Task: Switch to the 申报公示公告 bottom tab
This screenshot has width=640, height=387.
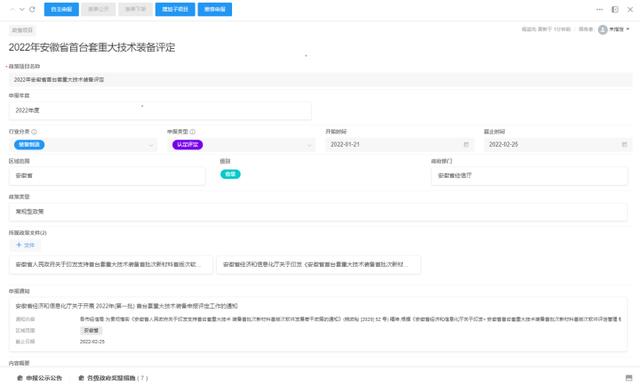Action: pos(40,378)
